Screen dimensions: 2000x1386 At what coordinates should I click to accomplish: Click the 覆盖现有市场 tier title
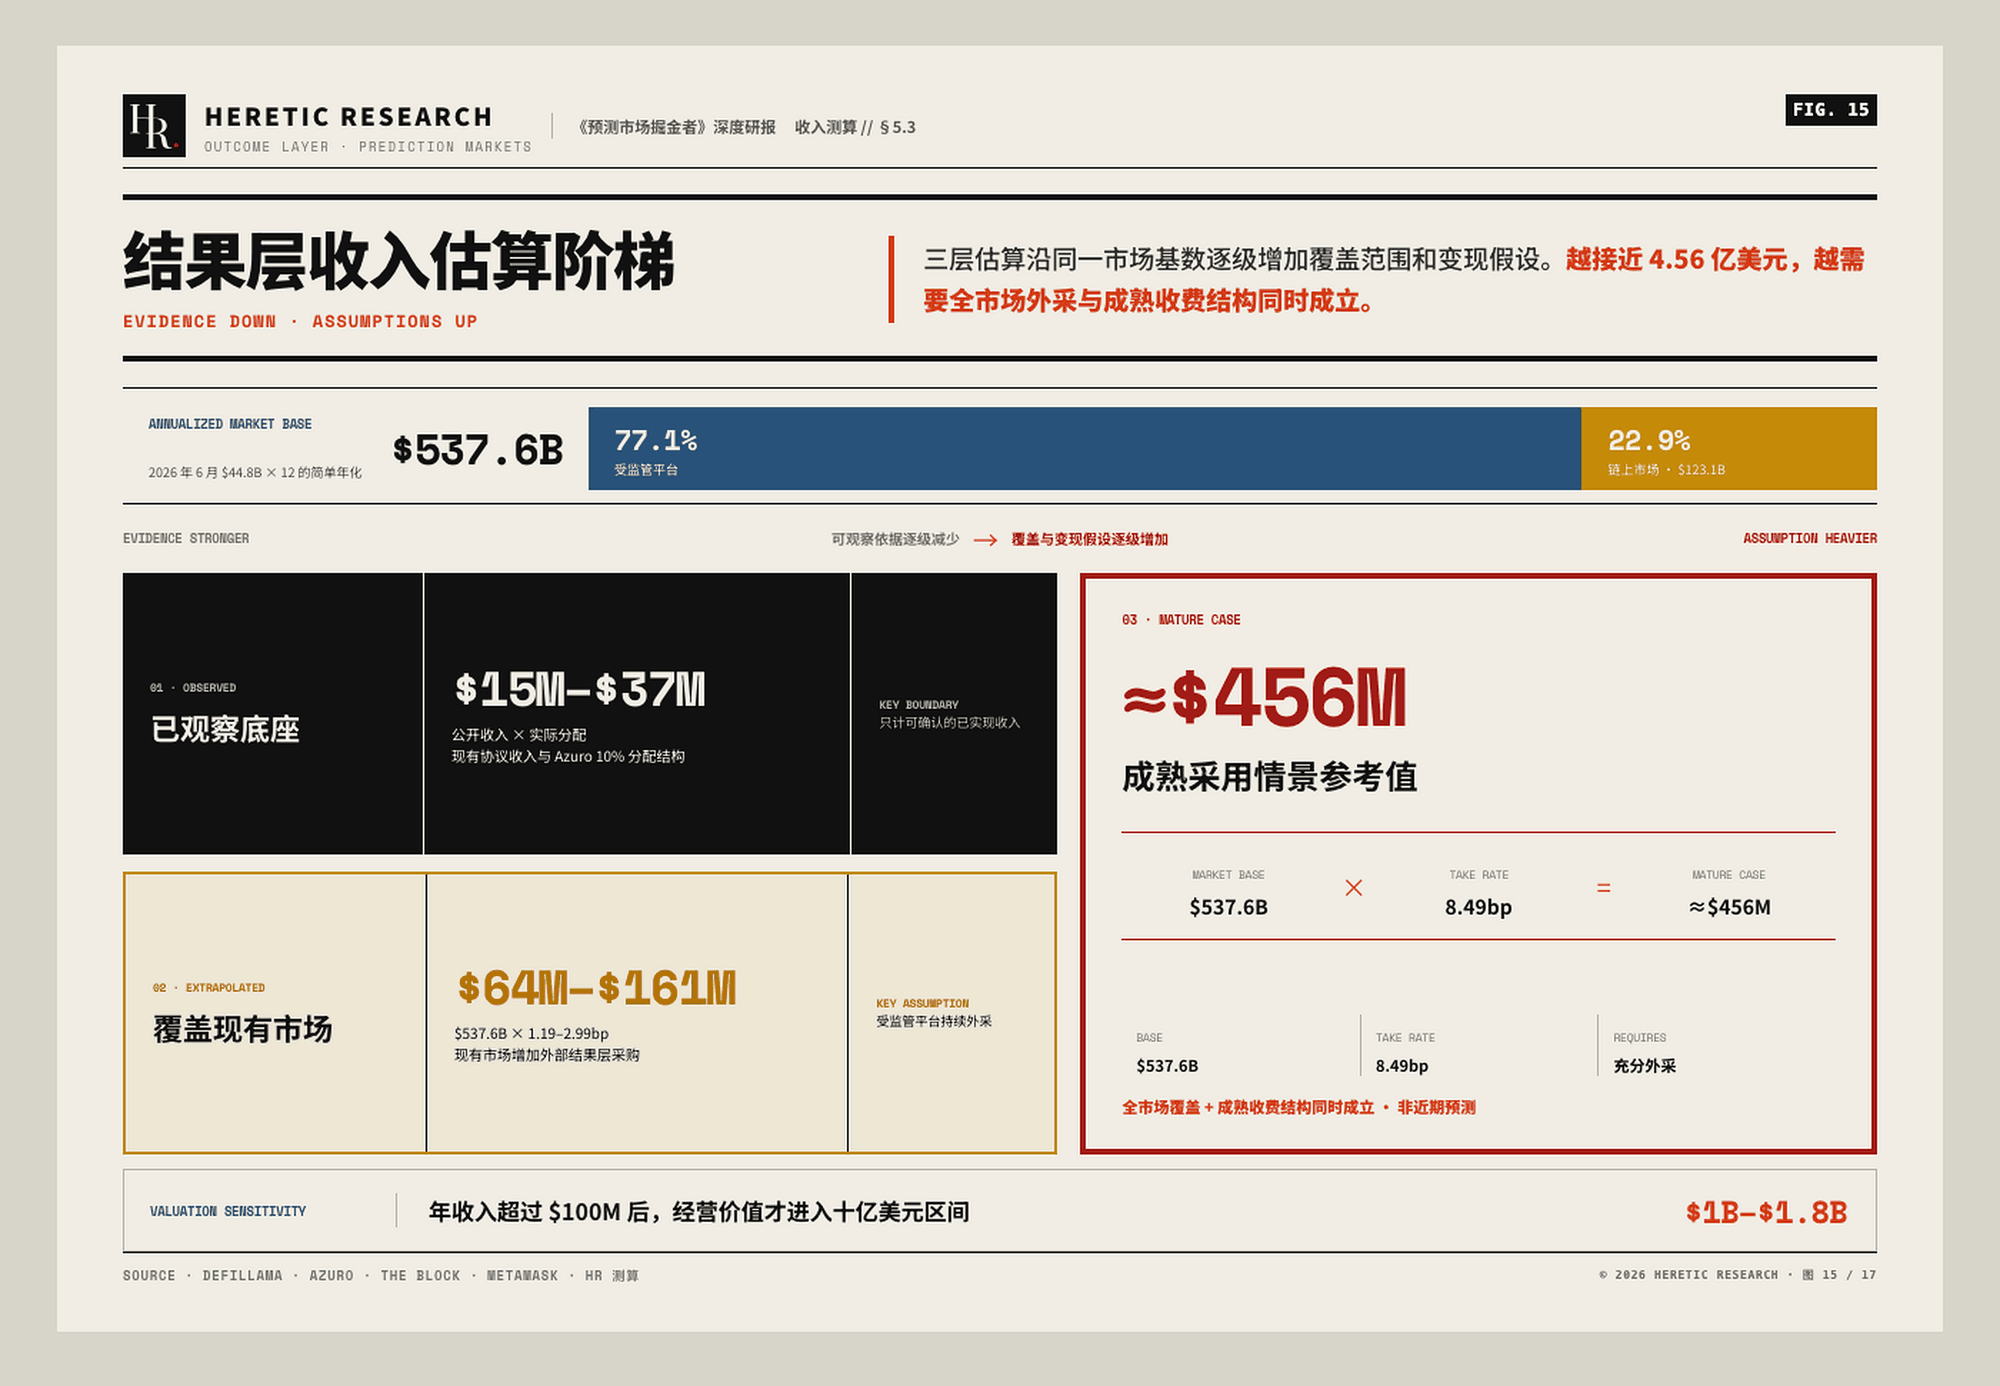coord(242,1029)
